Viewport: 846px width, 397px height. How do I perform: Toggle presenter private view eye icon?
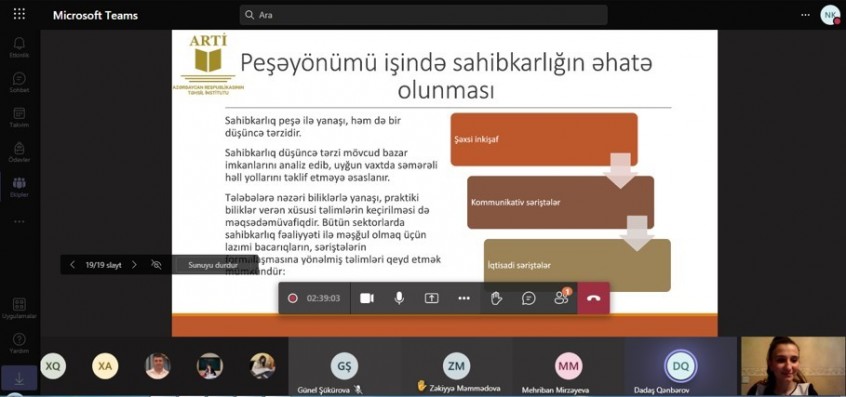point(156,264)
